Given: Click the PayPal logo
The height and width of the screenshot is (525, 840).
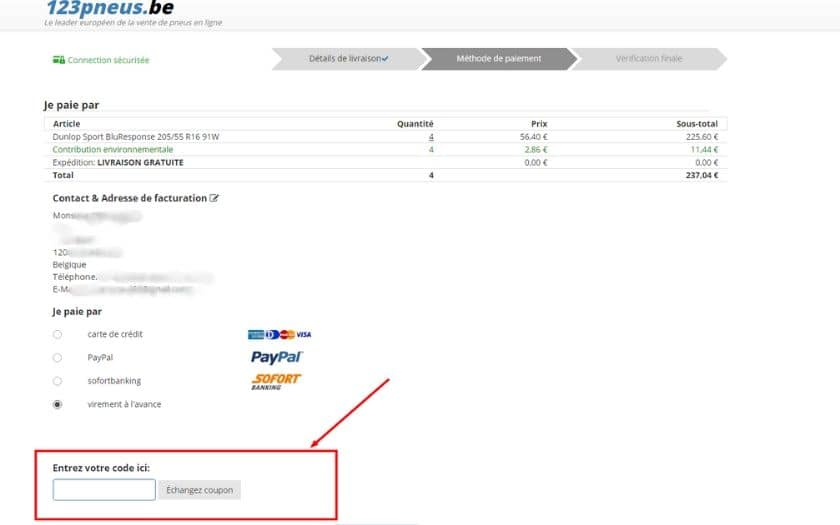Looking at the screenshot, I should tap(276, 357).
